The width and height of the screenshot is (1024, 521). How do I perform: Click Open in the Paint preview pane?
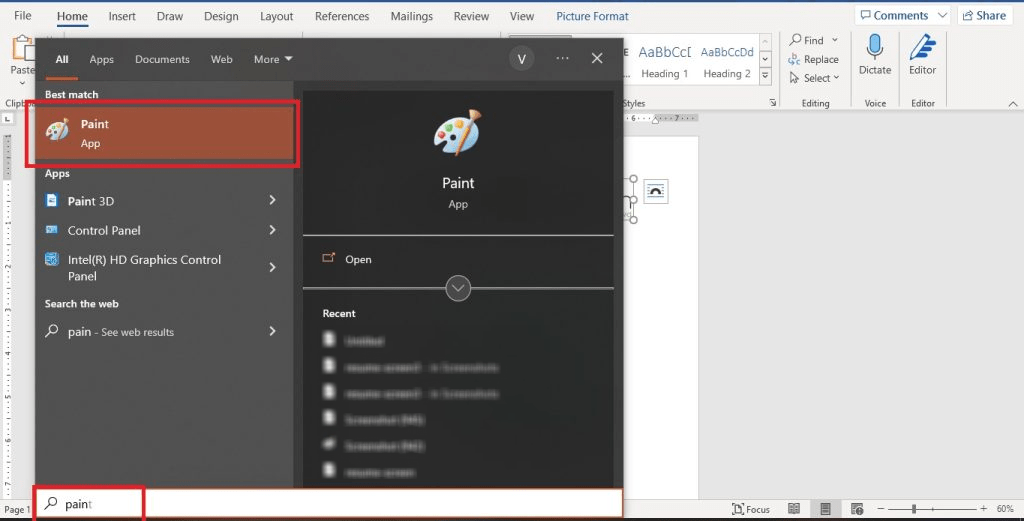[347, 259]
